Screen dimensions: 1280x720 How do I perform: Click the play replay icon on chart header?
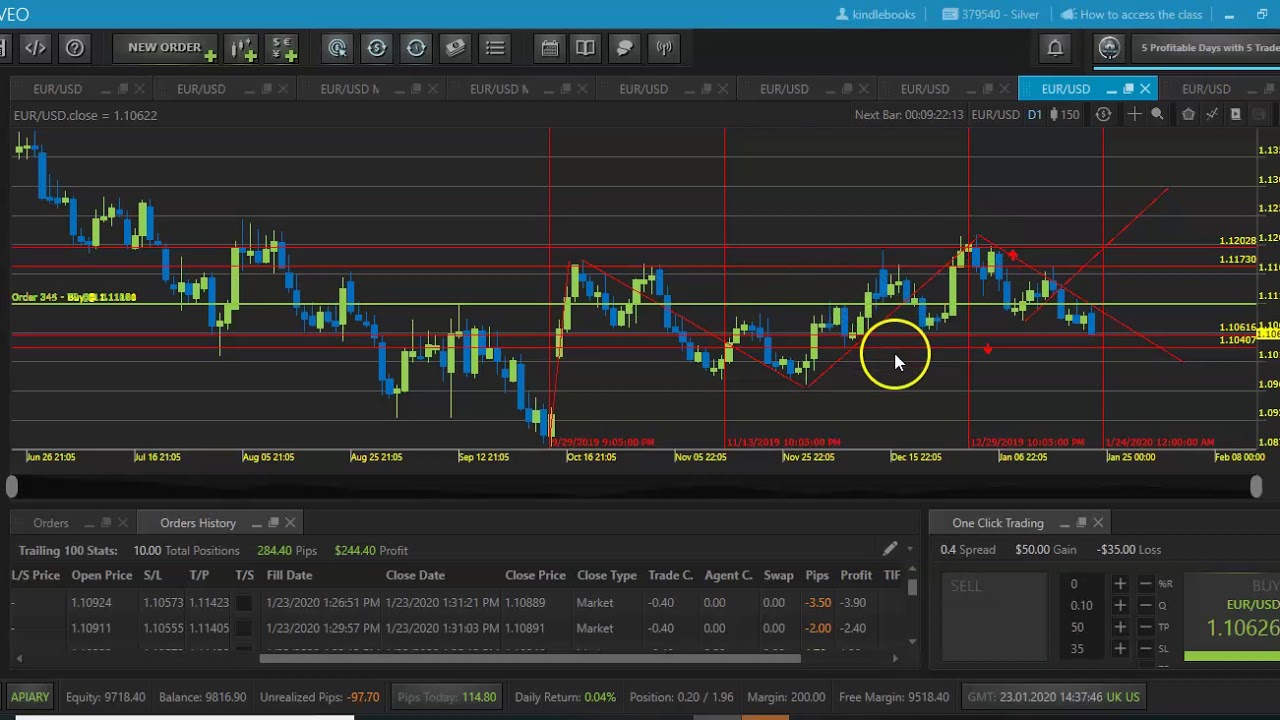(1235, 115)
